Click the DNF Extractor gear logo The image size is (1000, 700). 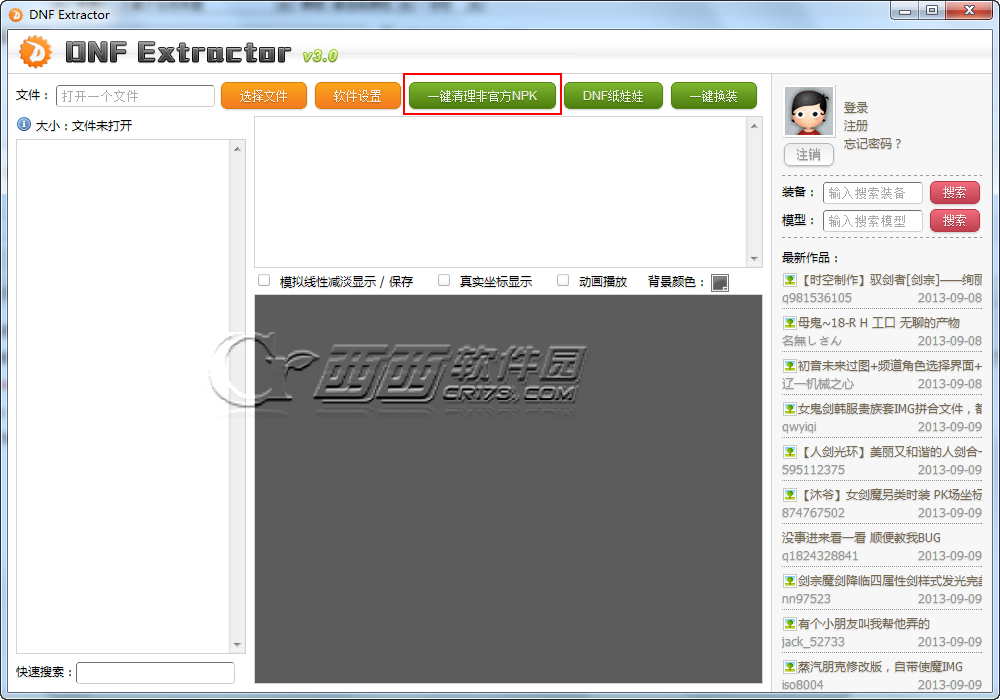[35, 51]
